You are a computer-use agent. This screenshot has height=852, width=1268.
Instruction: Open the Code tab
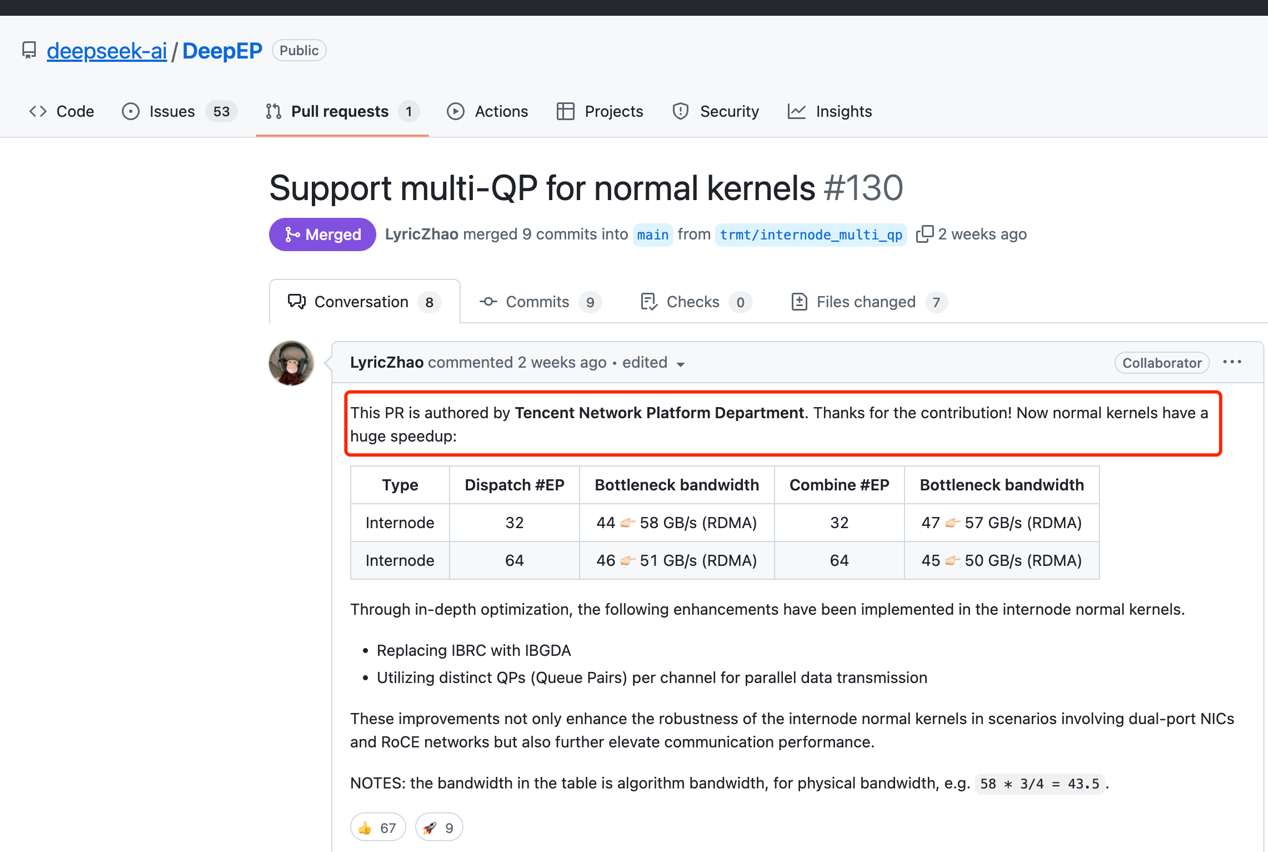click(x=62, y=111)
